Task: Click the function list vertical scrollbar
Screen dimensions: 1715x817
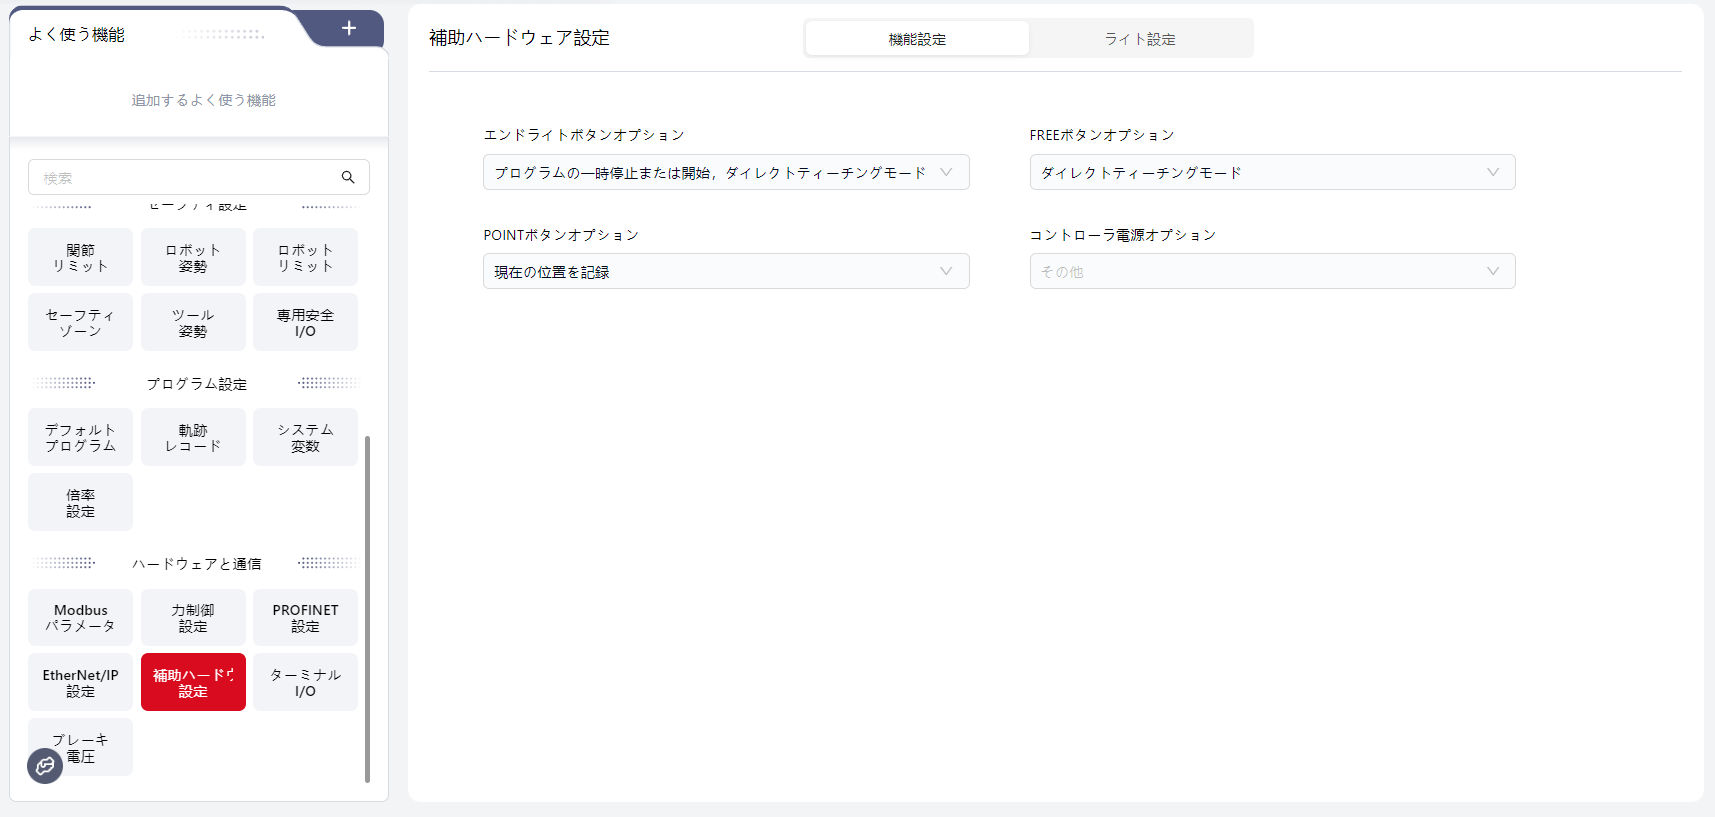Action: point(367,608)
